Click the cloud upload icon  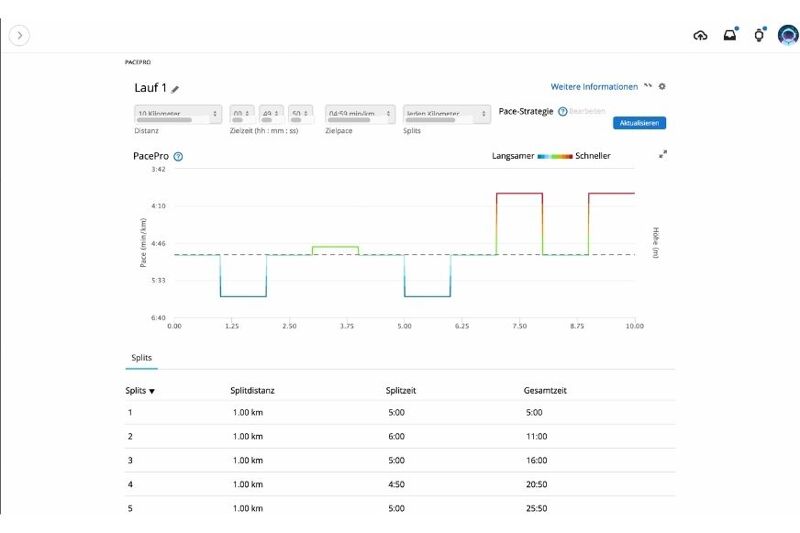pos(700,36)
